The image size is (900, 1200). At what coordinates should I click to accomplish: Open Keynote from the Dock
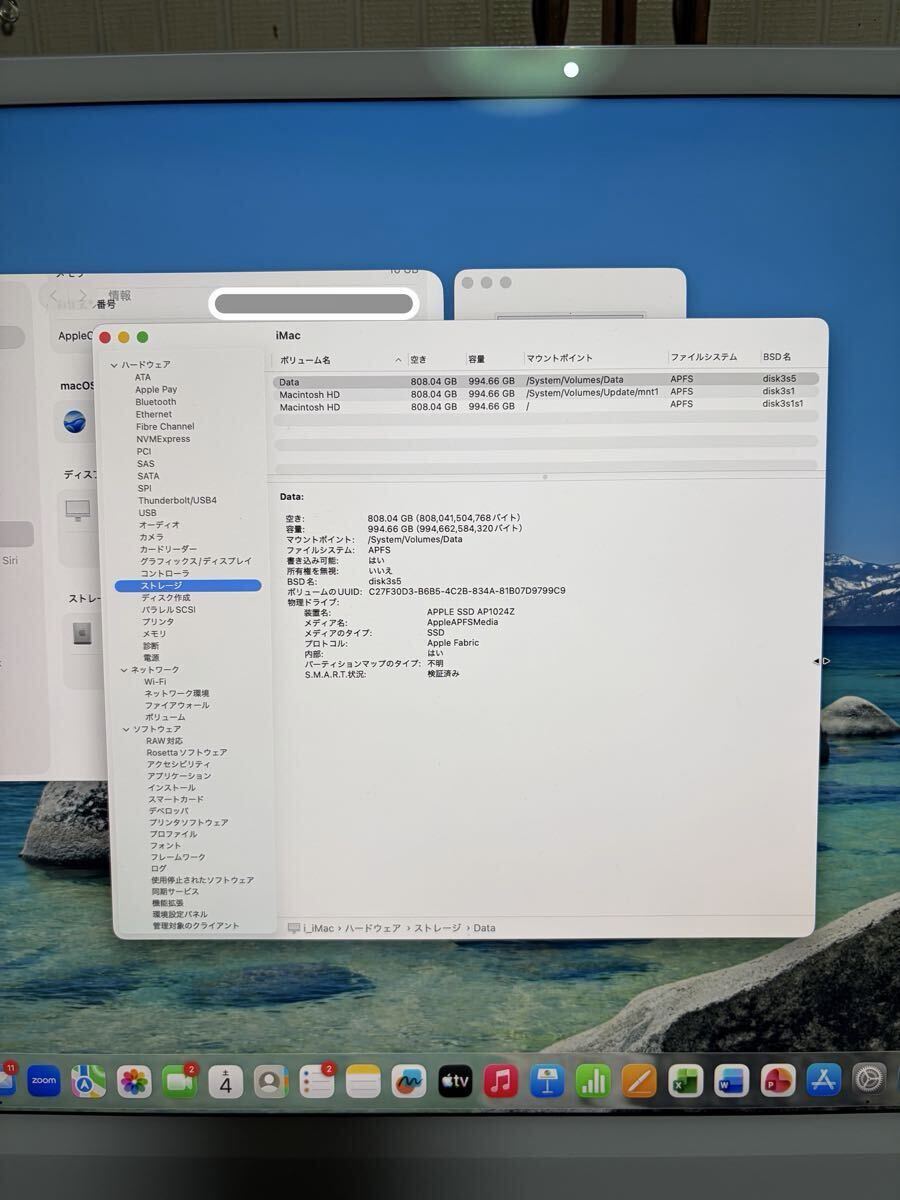pos(547,1081)
